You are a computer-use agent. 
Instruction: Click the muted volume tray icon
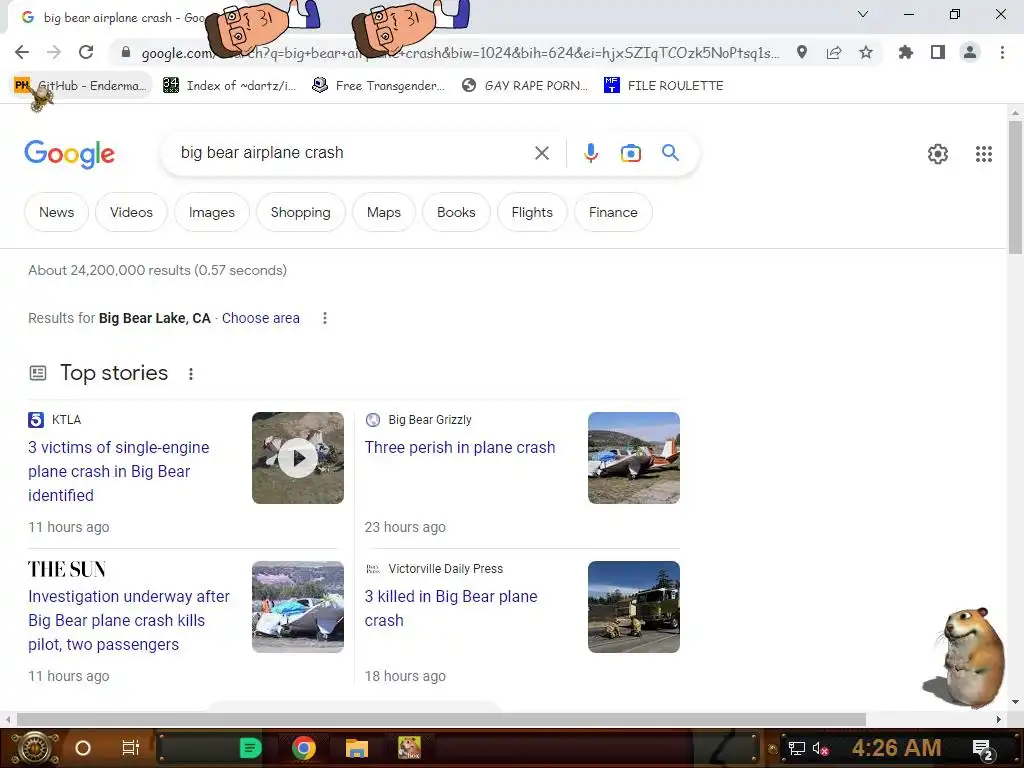click(820, 748)
